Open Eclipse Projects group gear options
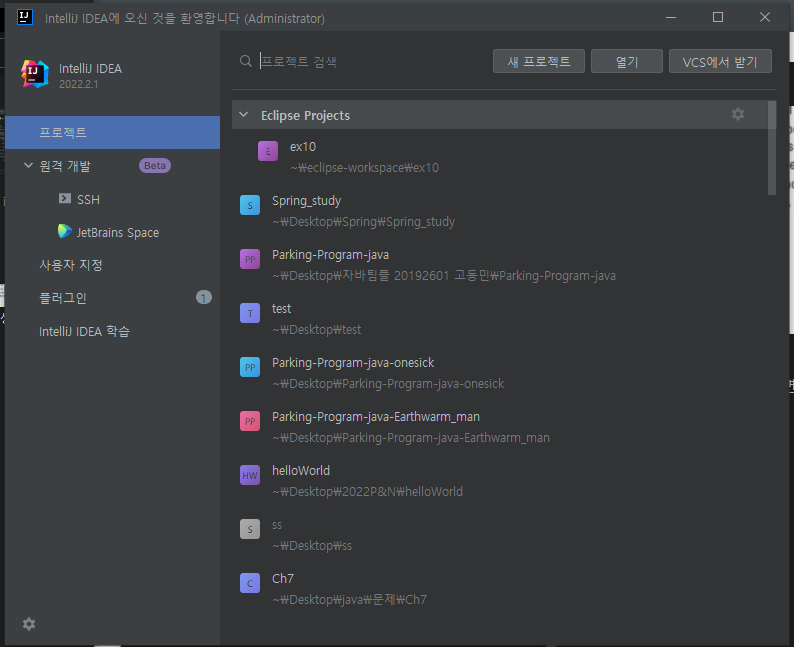The height and width of the screenshot is (647, 794). click(x=738, y=114)
